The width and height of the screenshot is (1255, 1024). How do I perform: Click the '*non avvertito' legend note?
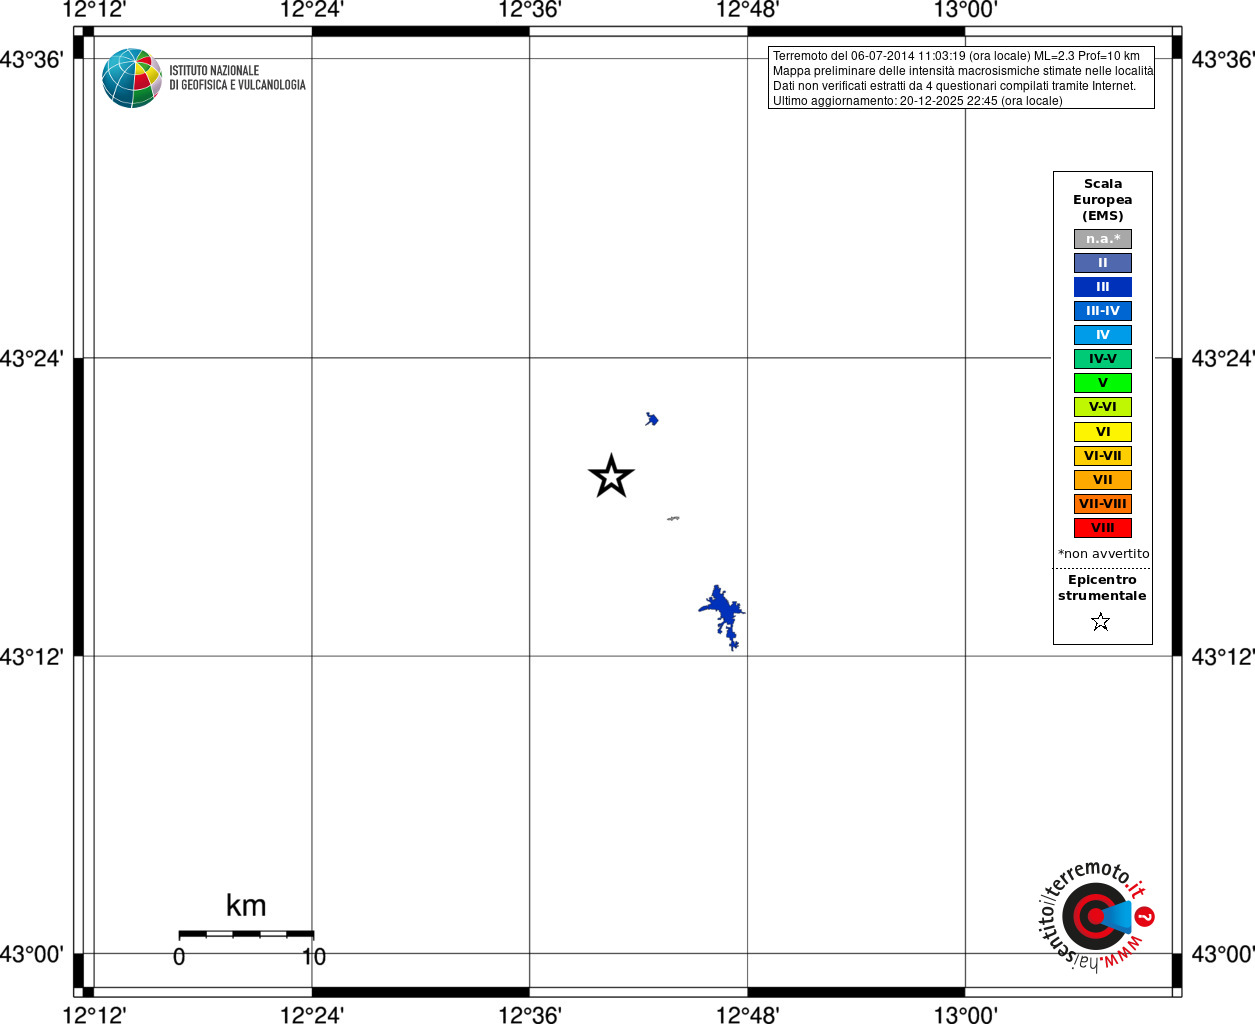[1104, 554]
